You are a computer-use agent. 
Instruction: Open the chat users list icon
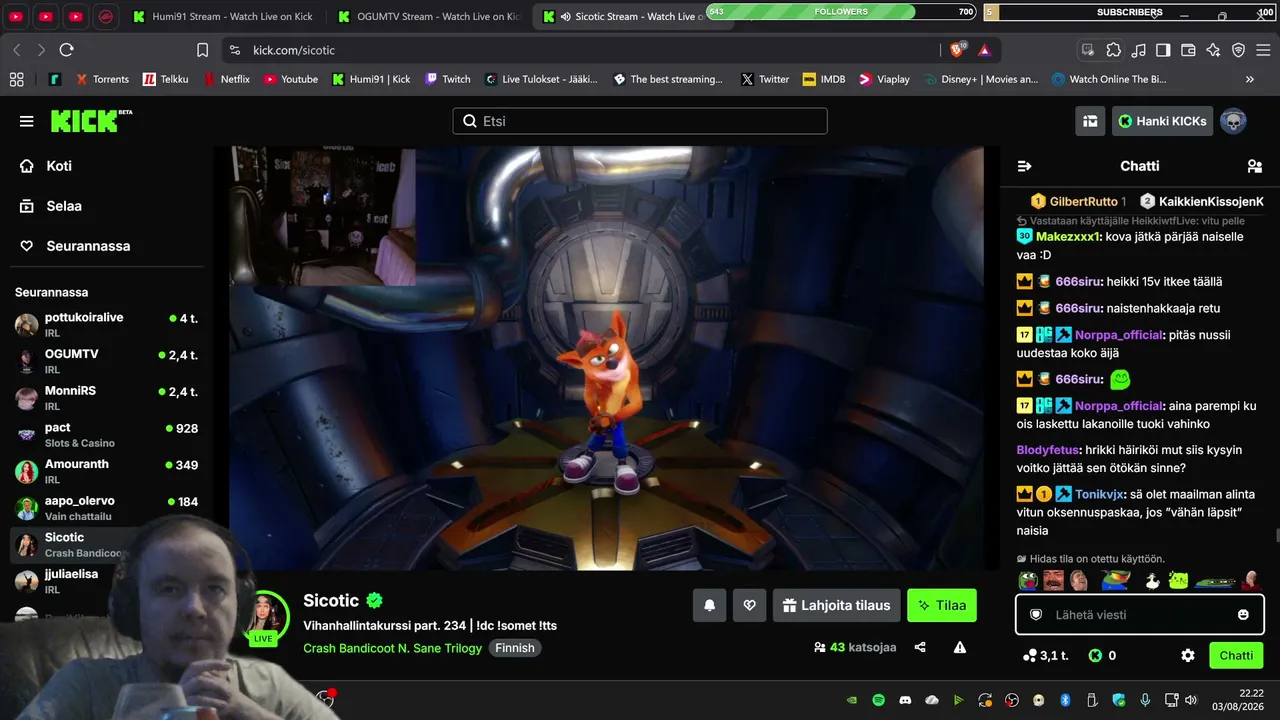point(1254,166)
